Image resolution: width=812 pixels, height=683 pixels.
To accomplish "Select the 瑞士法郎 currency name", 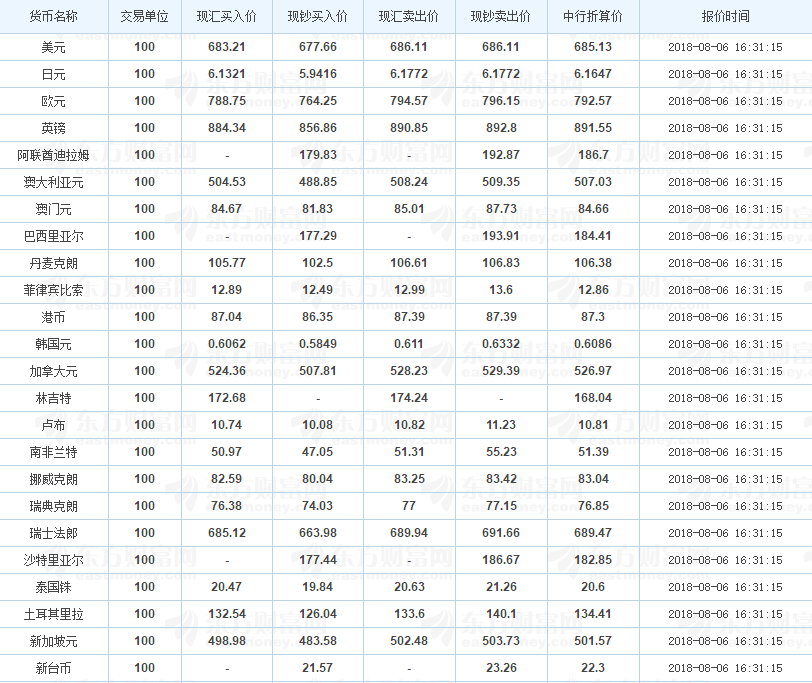I will coord(54,533).
